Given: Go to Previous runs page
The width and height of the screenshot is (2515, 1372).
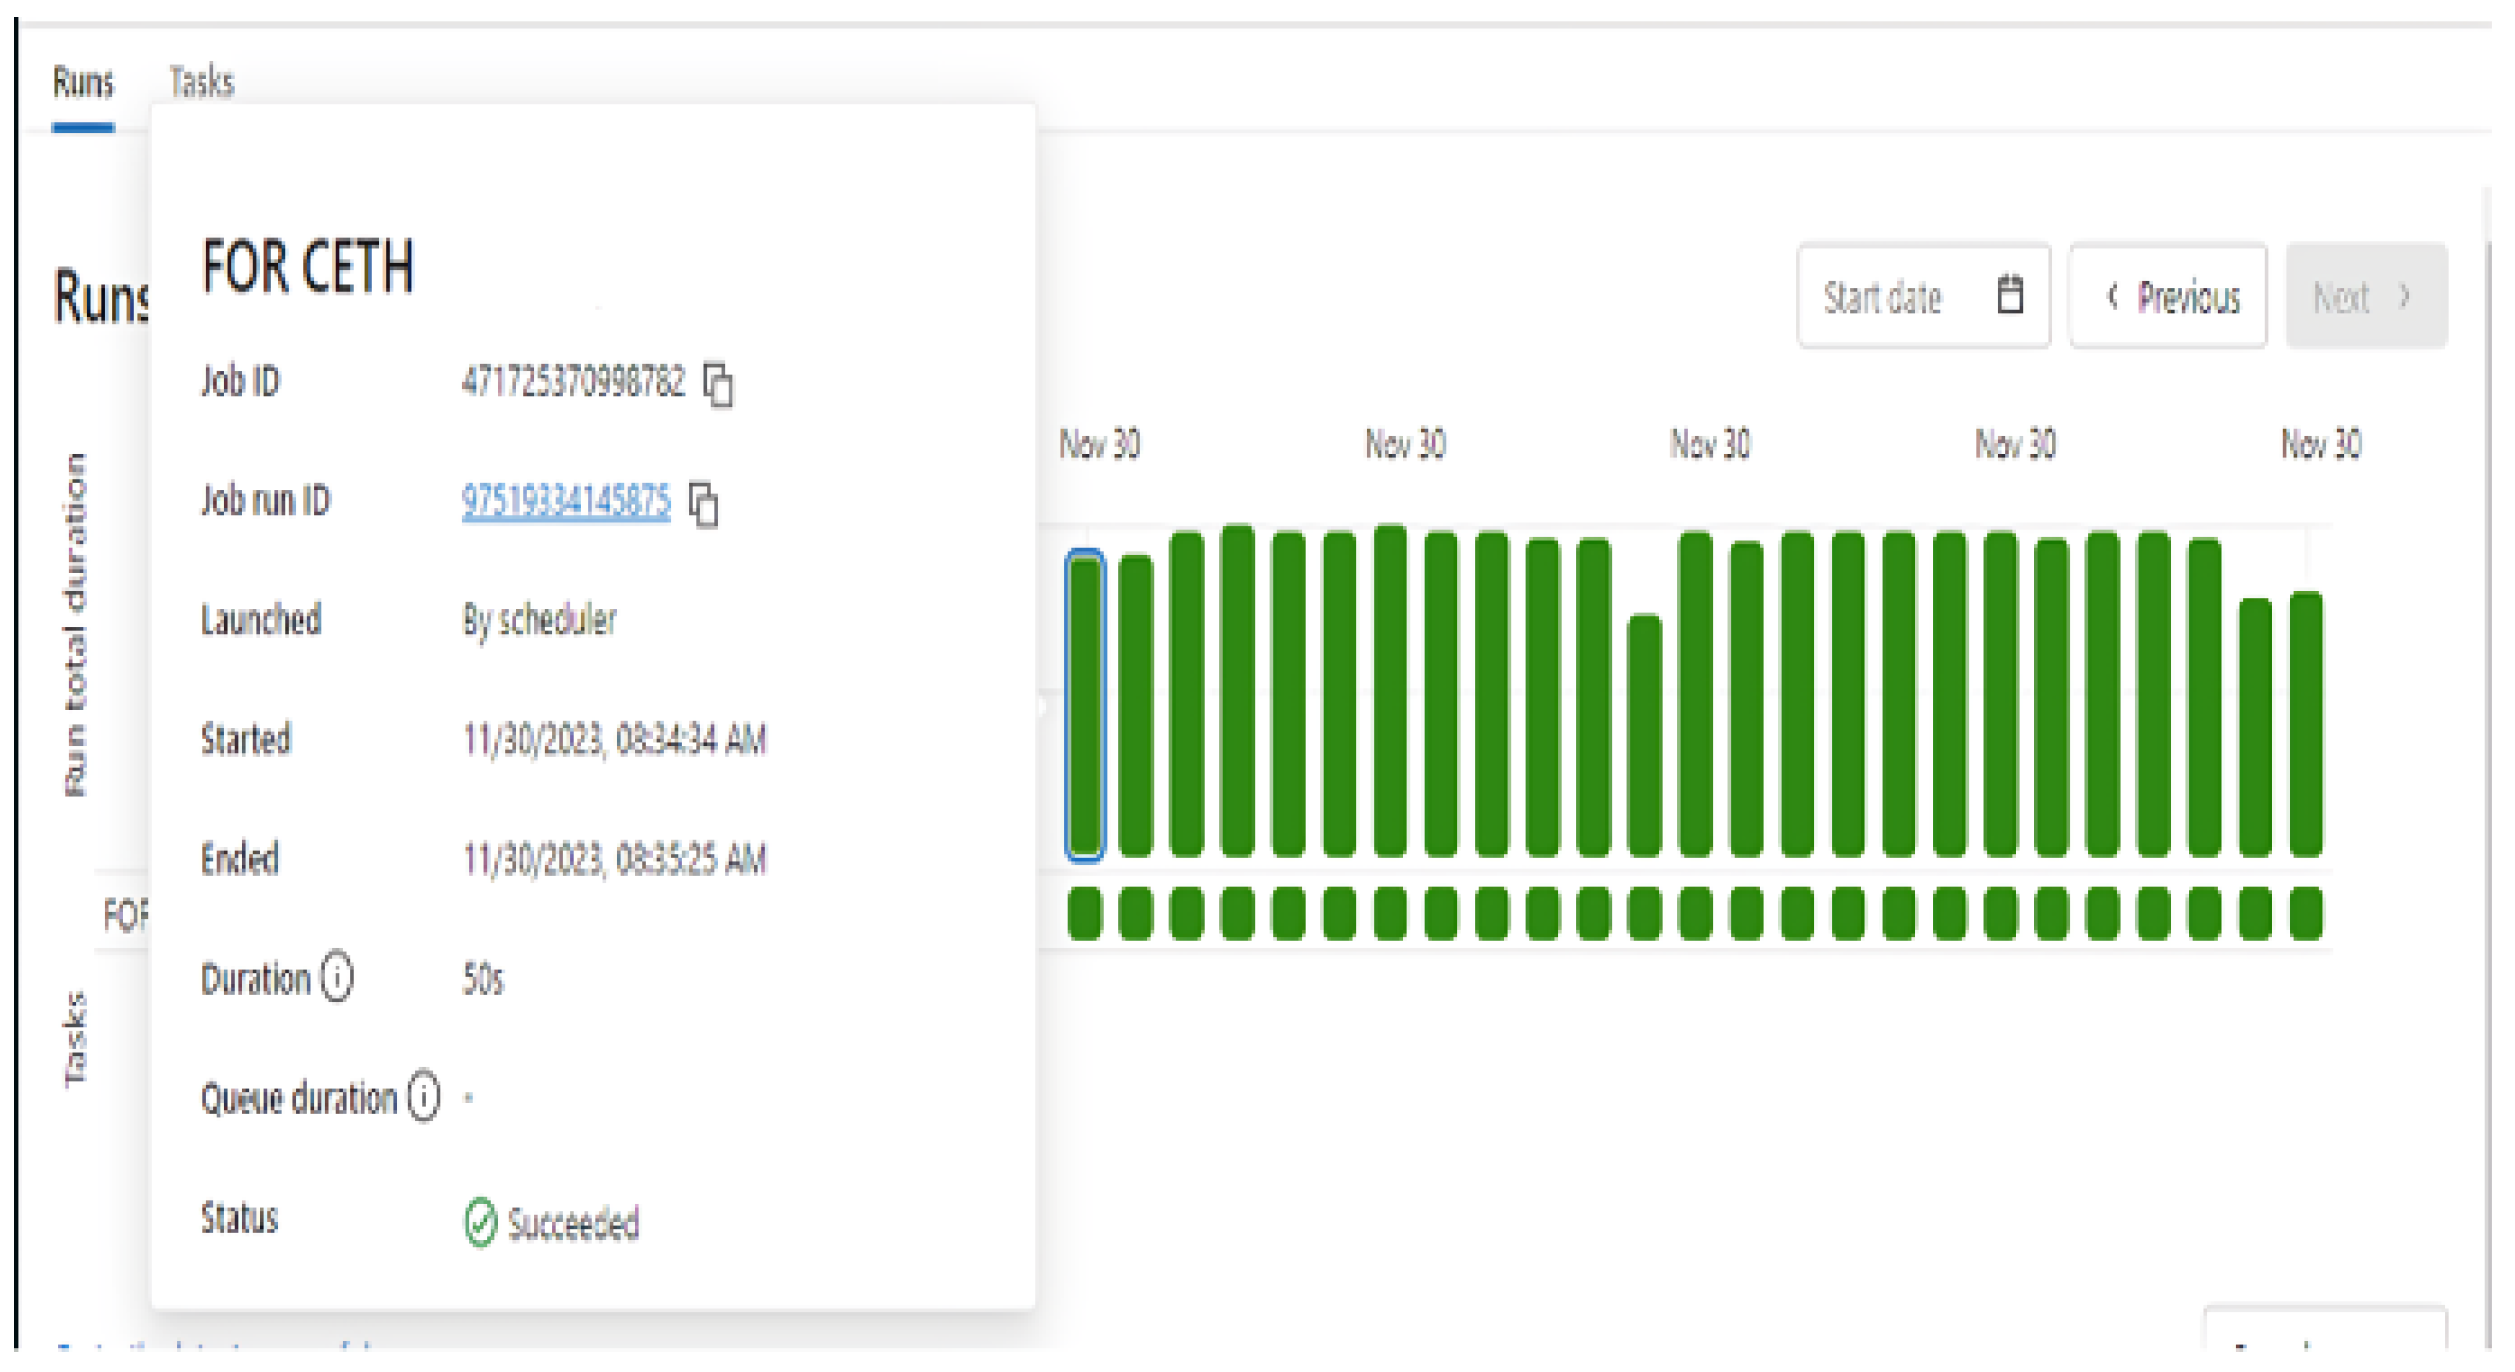Looking at the screenshot, I should [x=2168, y=297].
